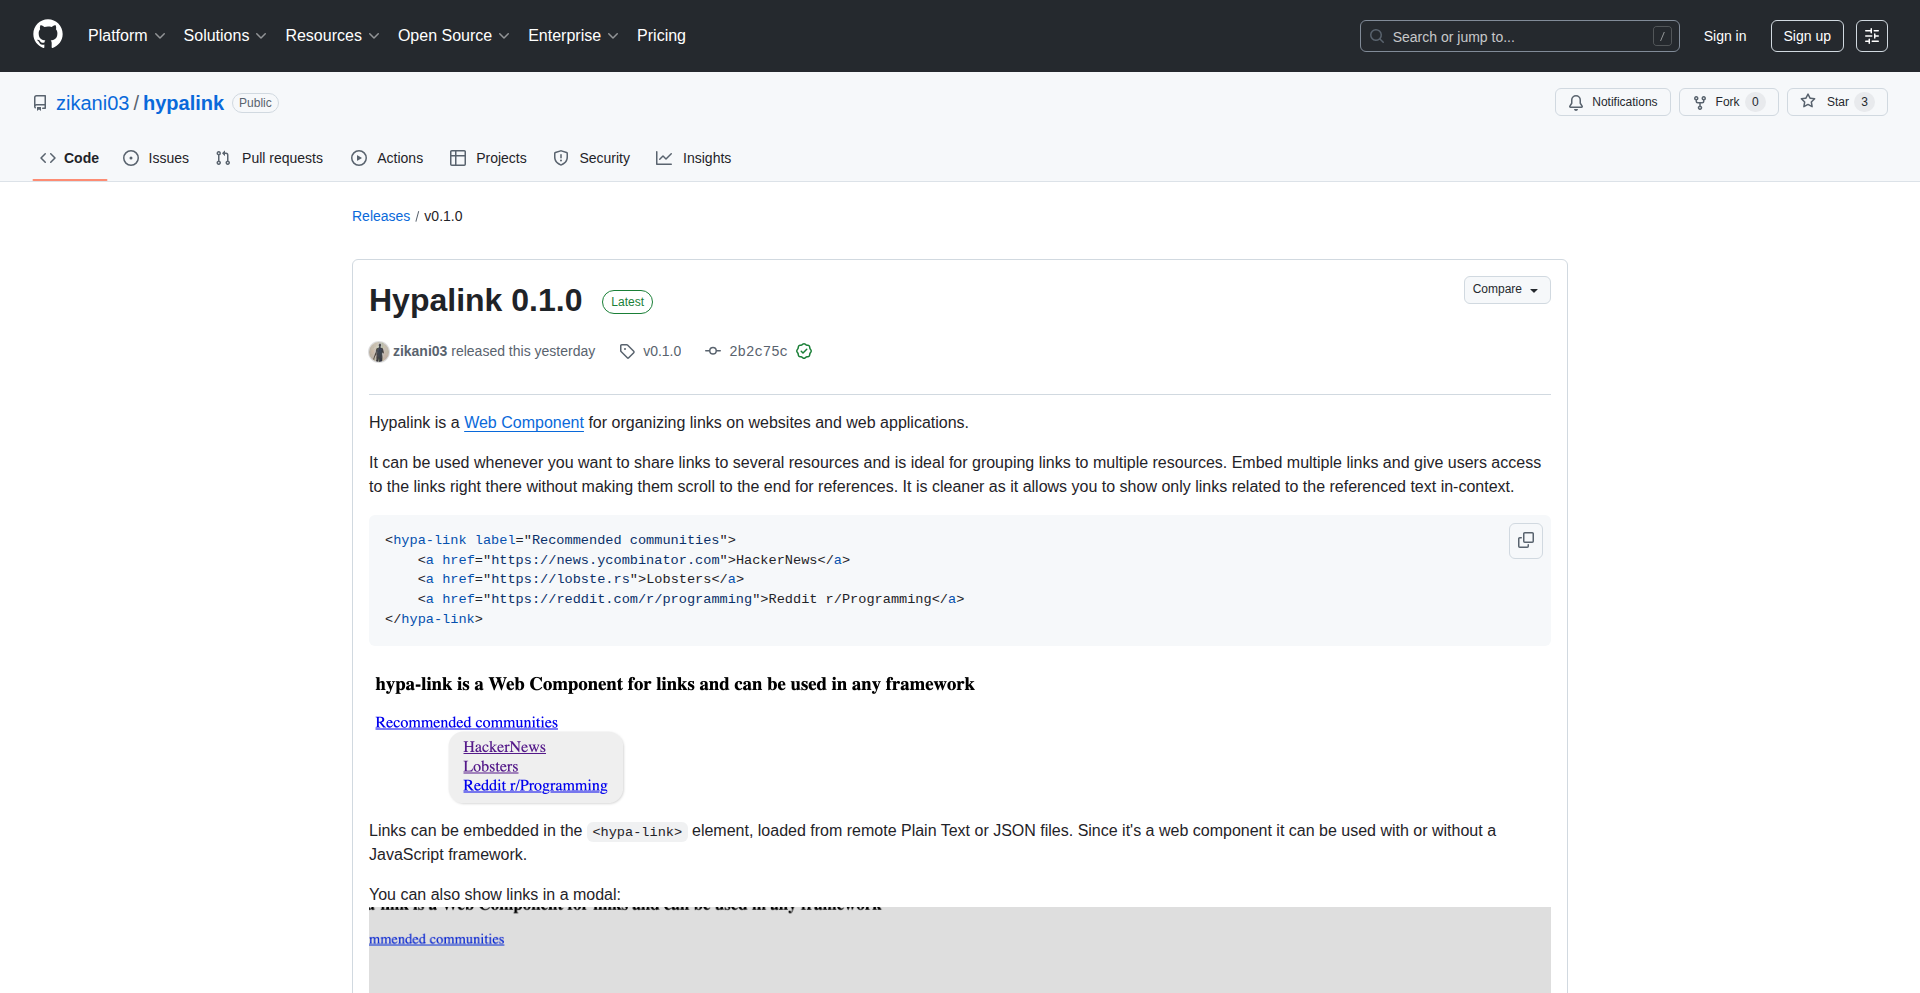
Task: Click the verified commit badge
Action: (x=804, y=351)
